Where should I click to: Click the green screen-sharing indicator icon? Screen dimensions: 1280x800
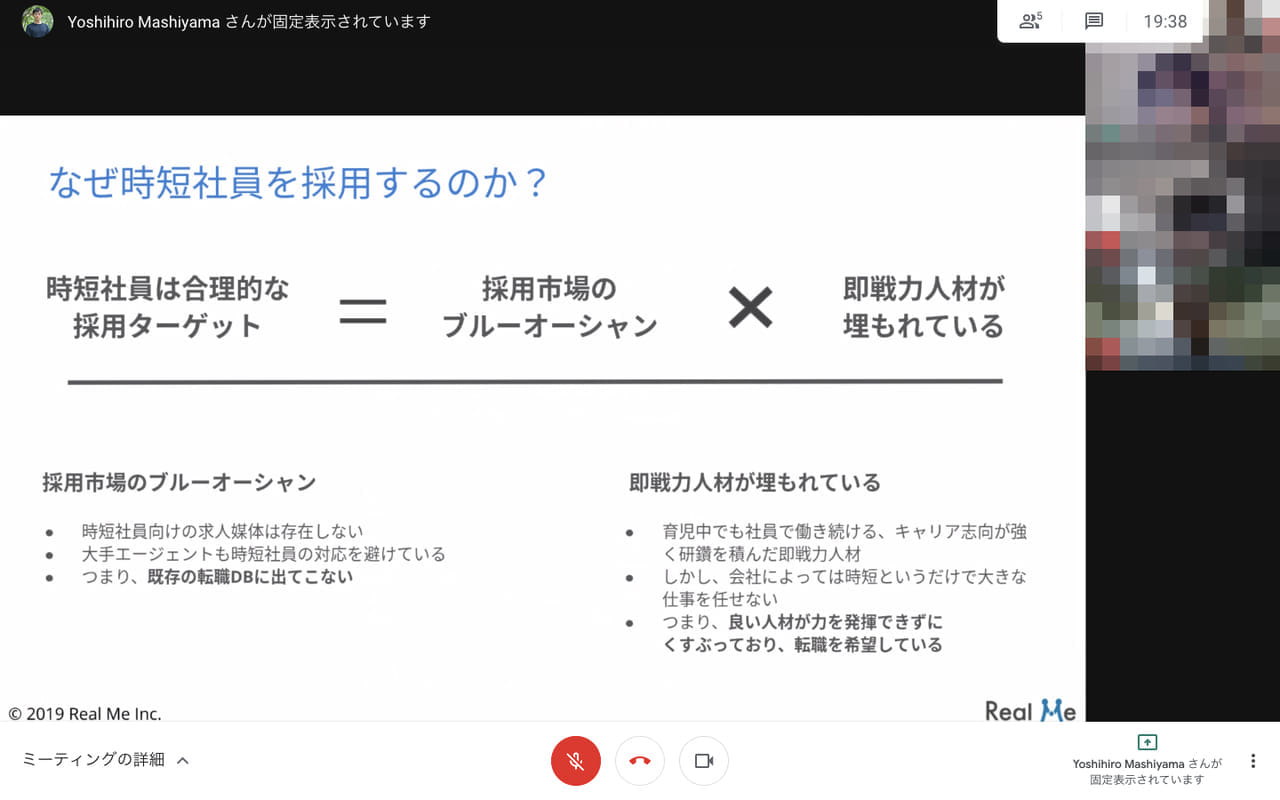1147,744
